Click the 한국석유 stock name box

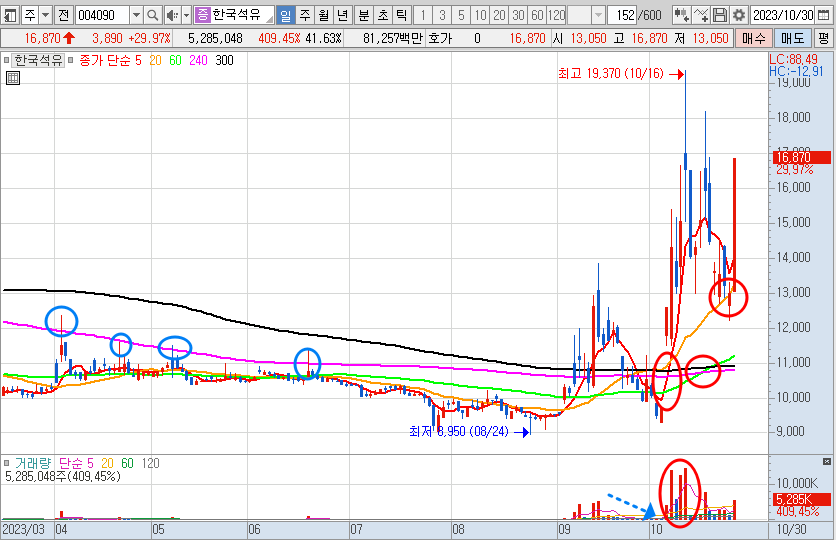[x=242, y=15]
